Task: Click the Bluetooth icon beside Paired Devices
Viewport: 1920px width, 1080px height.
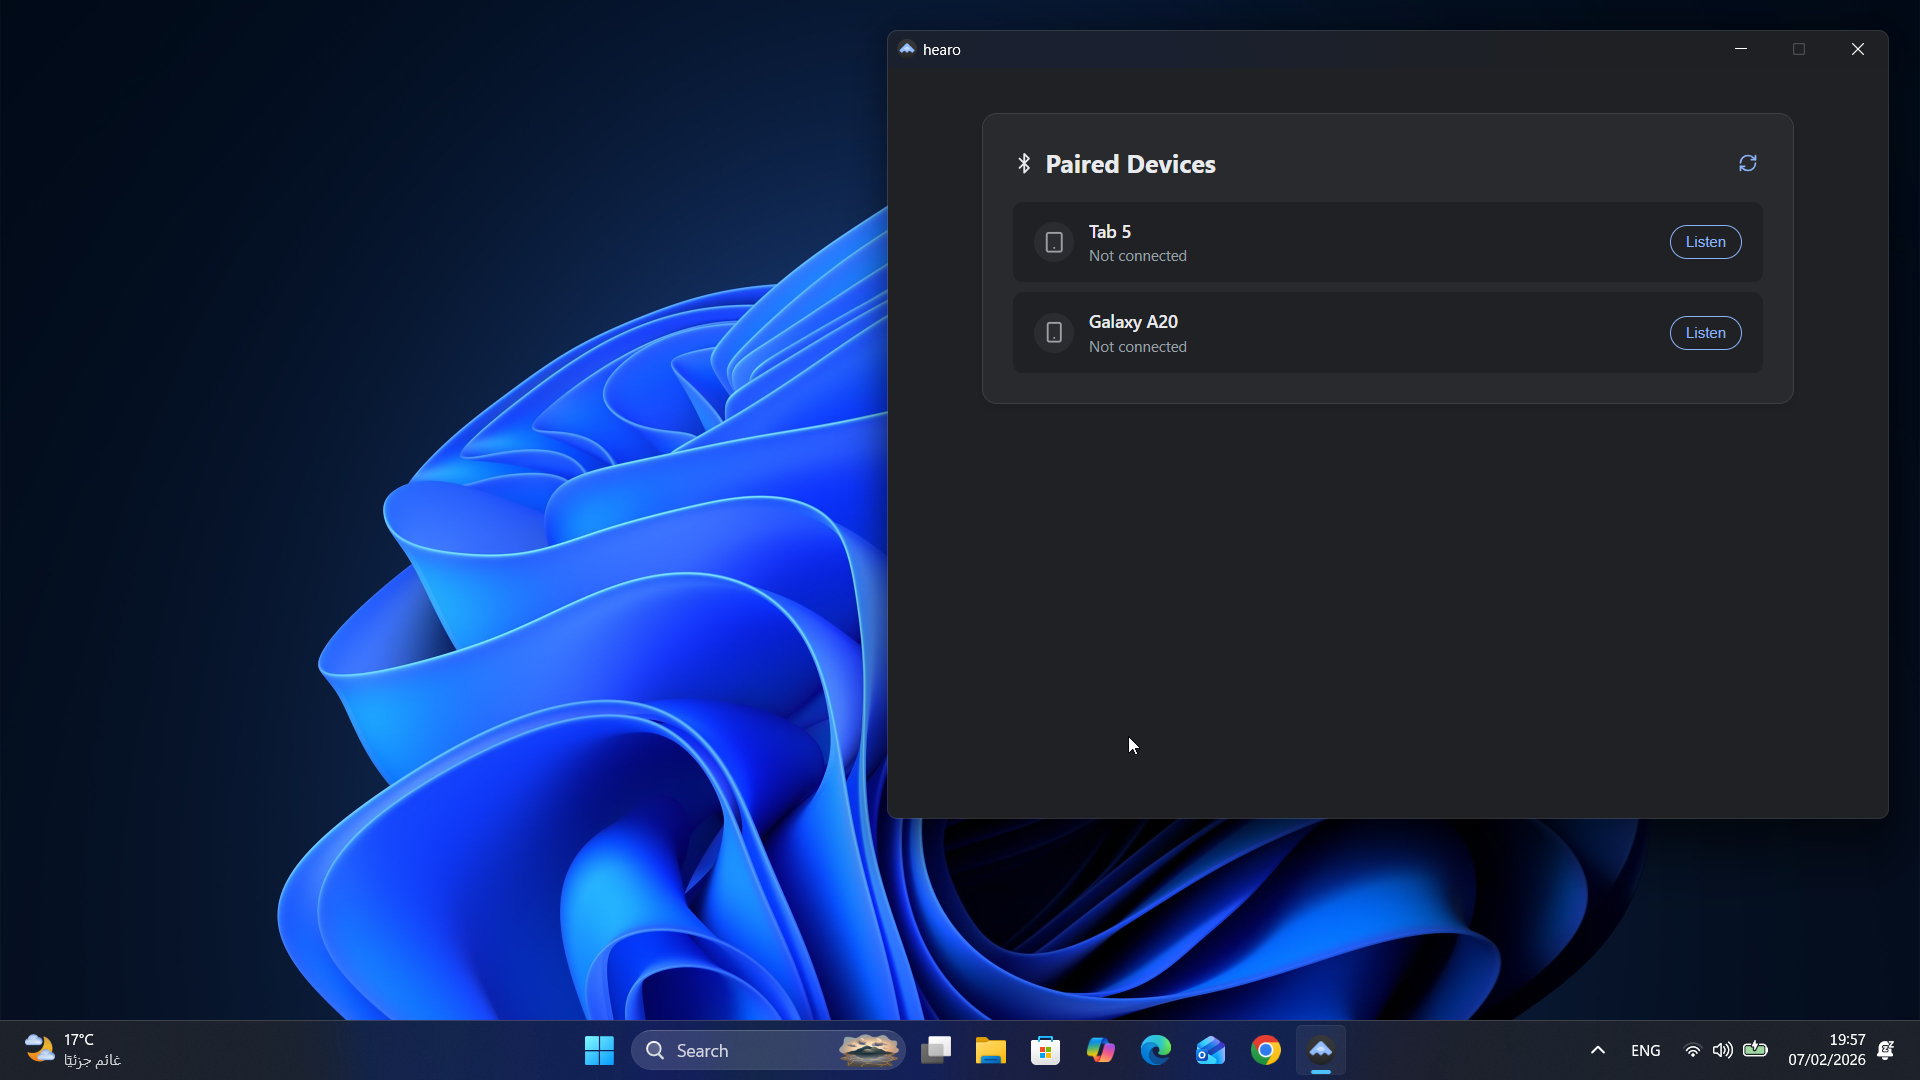Action: pos(1024,162)
